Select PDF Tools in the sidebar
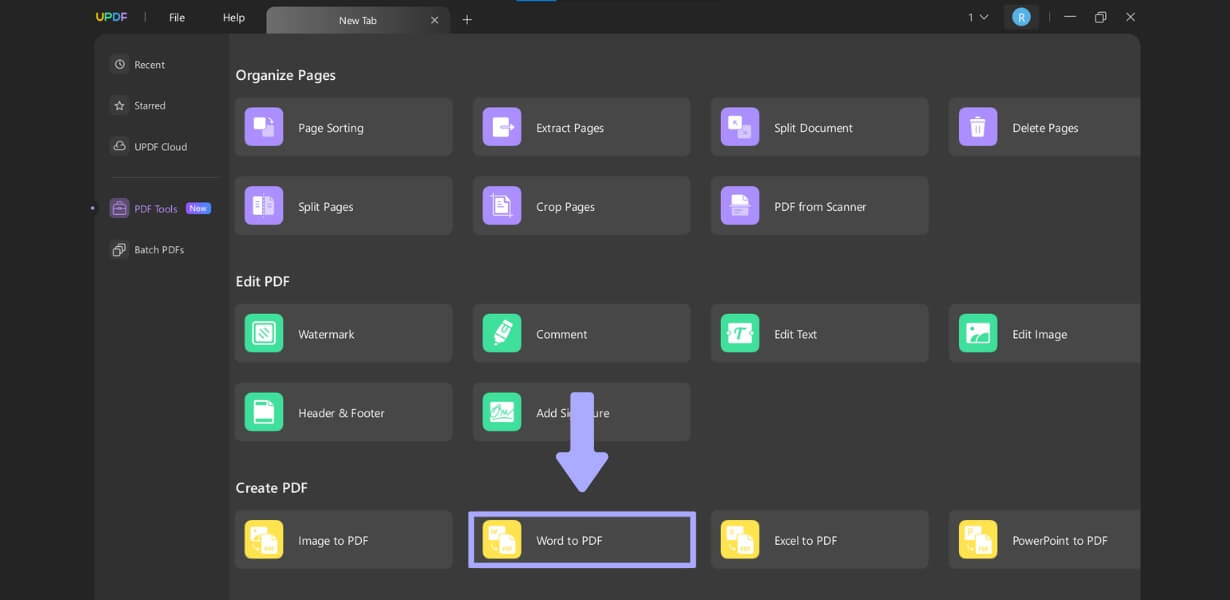This screenshot has width=1230, height=600. [156, 209]
